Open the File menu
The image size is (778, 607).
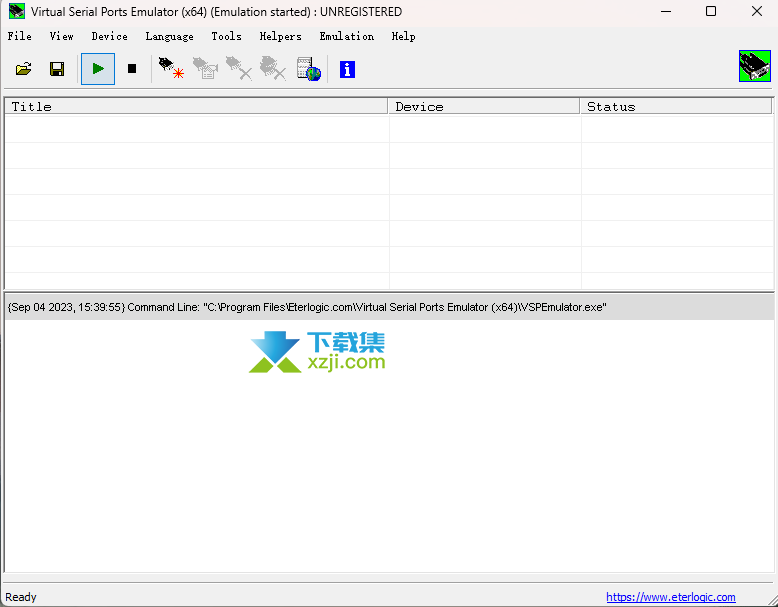pos(19,36)
